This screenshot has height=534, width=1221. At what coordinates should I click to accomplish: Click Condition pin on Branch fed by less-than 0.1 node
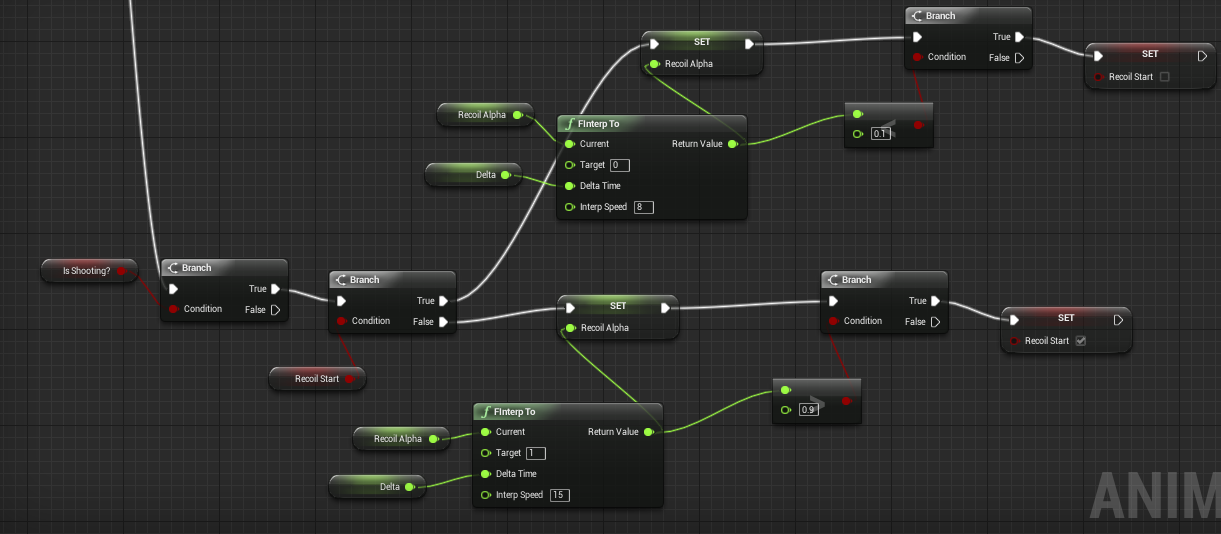pyautogui.click(x=918, y=57)
